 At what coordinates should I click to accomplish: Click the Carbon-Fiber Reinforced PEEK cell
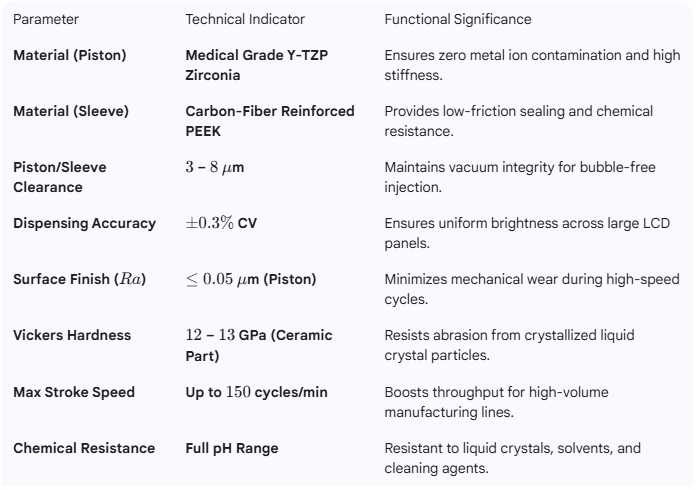pyautogui.click(x=270, y=120)
